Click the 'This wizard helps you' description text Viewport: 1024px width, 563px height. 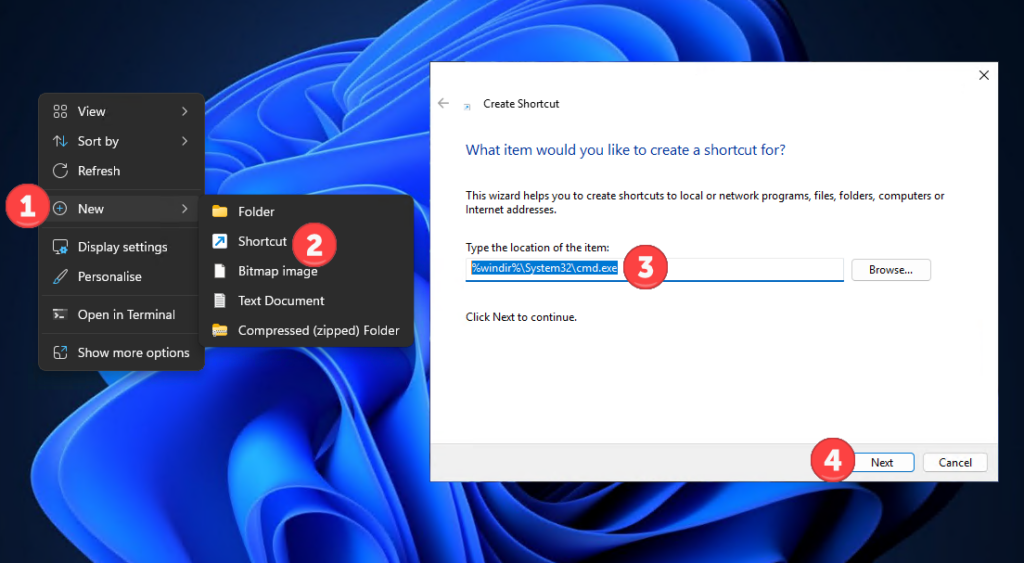tap(705, 202)
